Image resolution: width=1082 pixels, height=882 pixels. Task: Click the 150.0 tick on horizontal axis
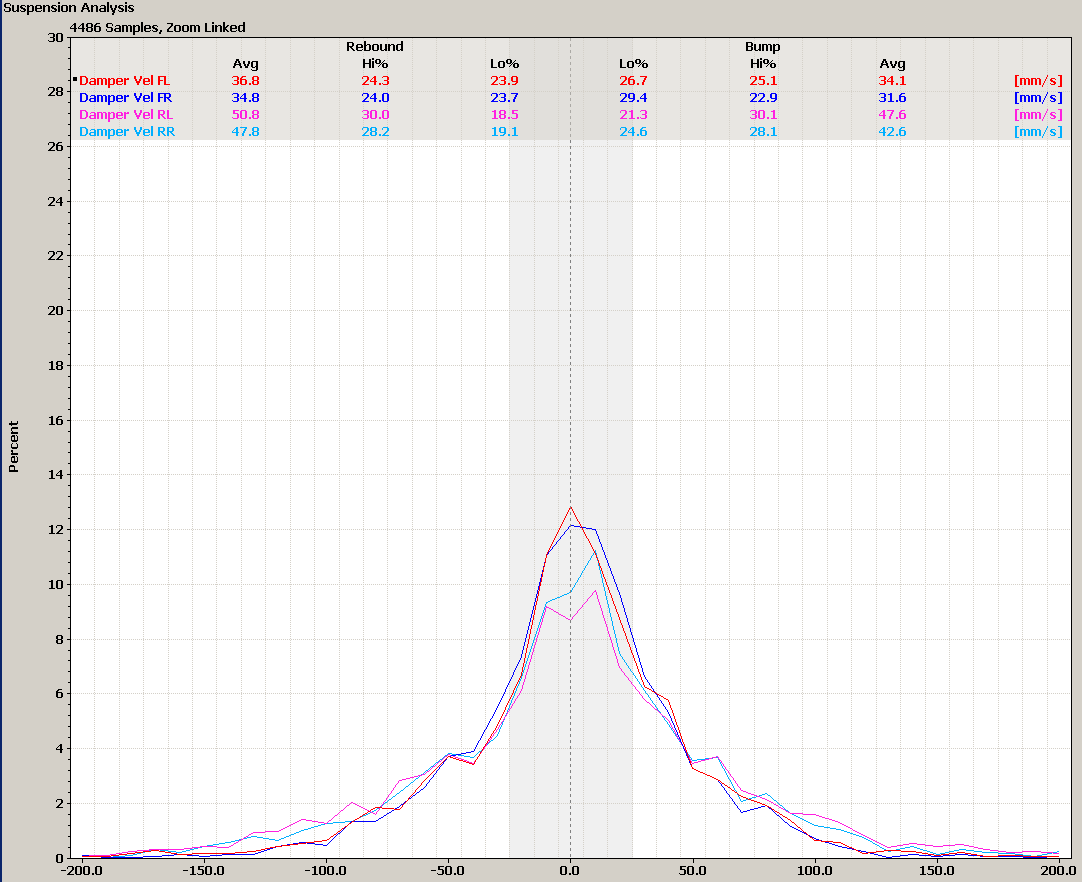click(x=937, y=871)
